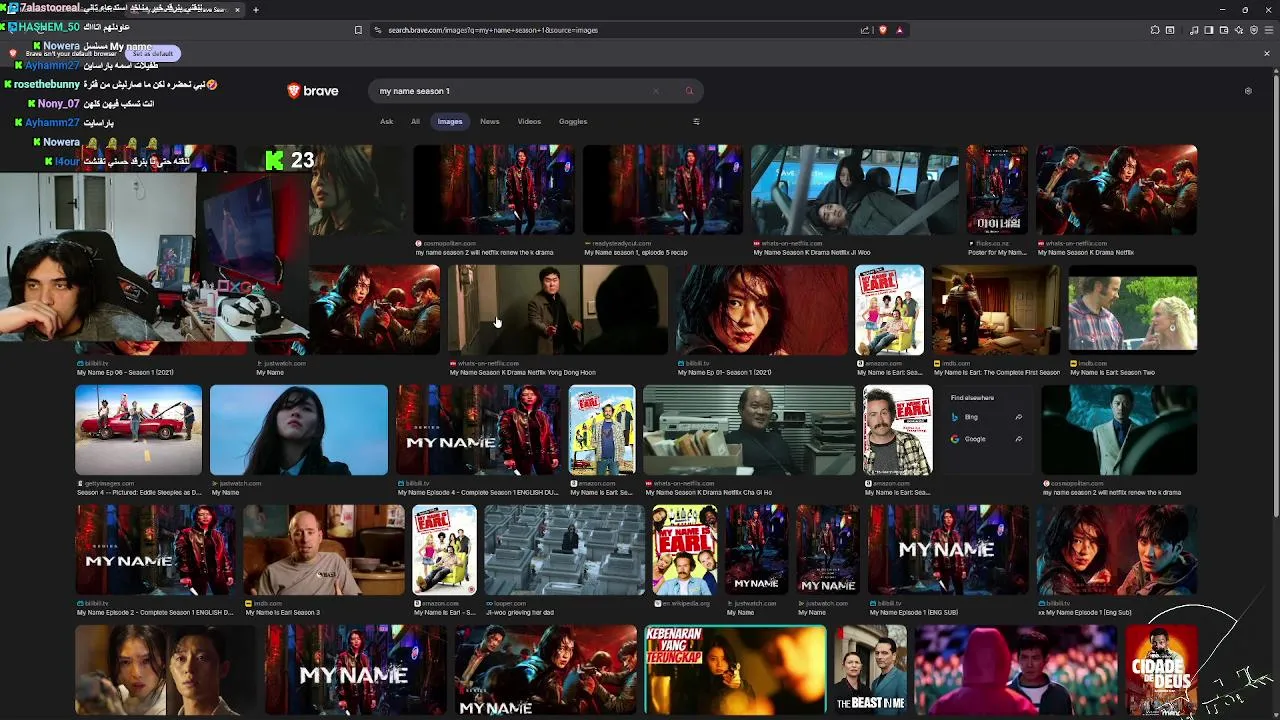Open Brave Rewards triangle icon
The image size is (1280, 720).
[x=899, y=30]
